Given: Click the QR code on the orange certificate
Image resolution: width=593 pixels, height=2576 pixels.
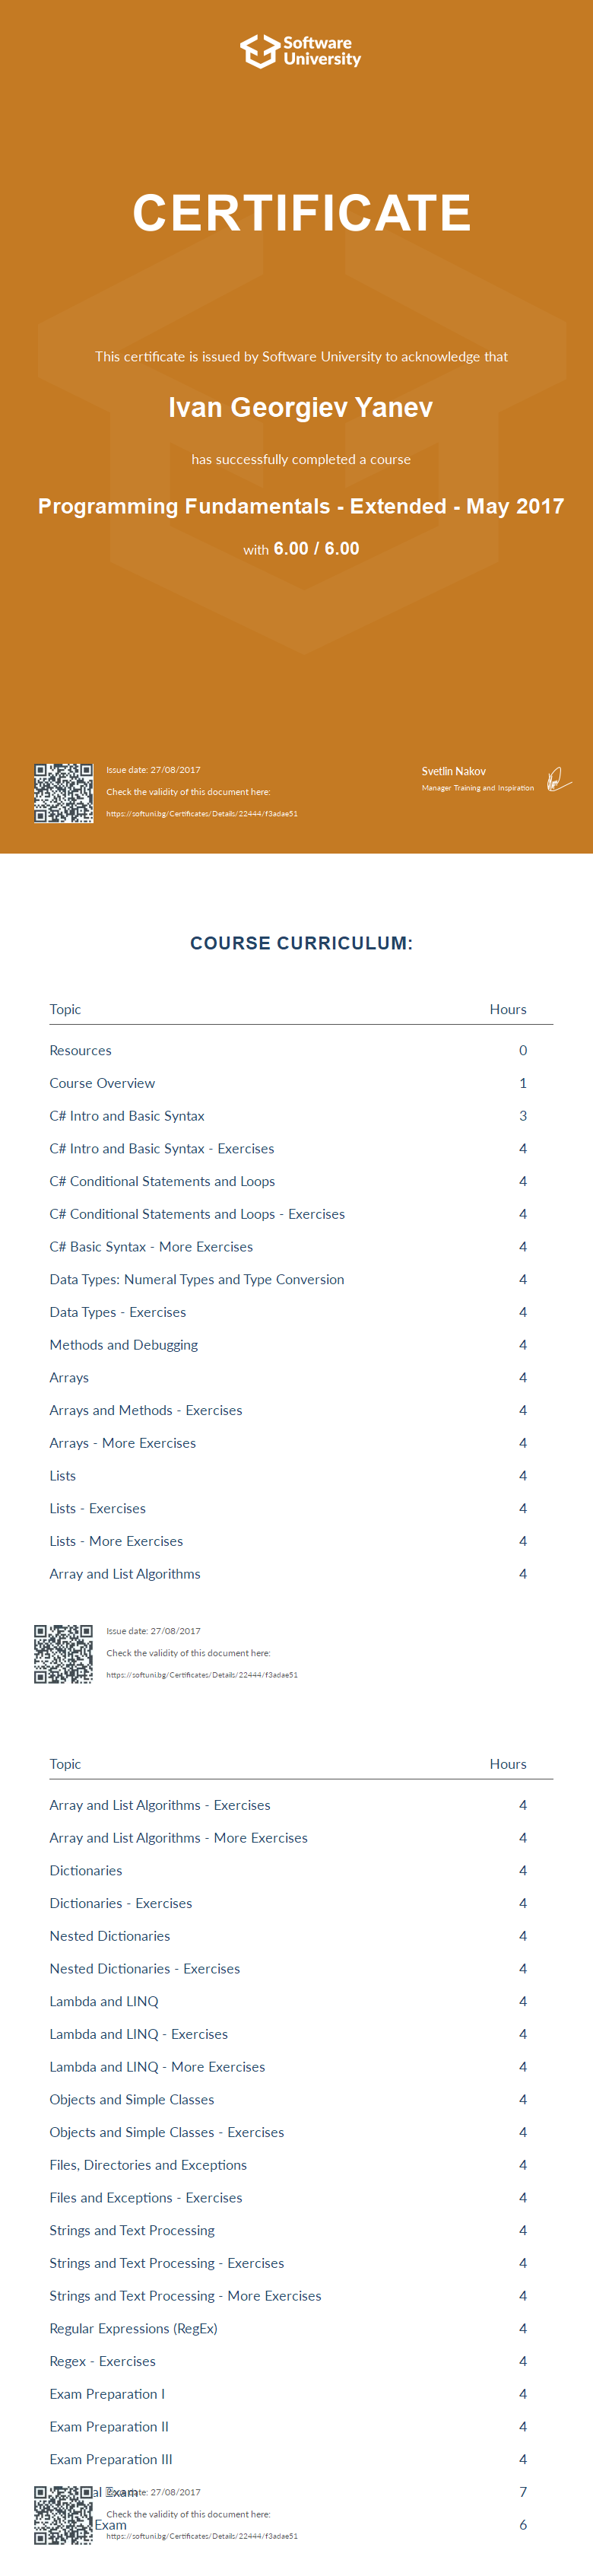Looking at the screenshot, I should click(63, 793).
